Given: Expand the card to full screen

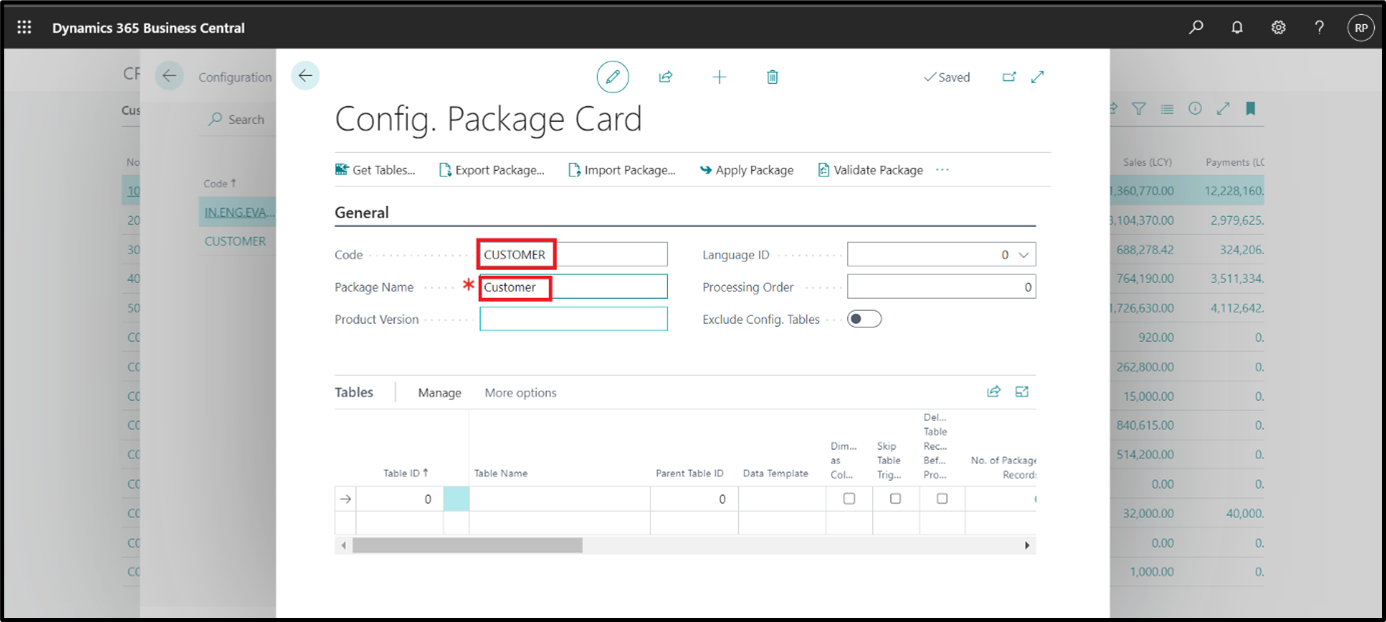Looking at the screenshot, I should point(1037,77).
